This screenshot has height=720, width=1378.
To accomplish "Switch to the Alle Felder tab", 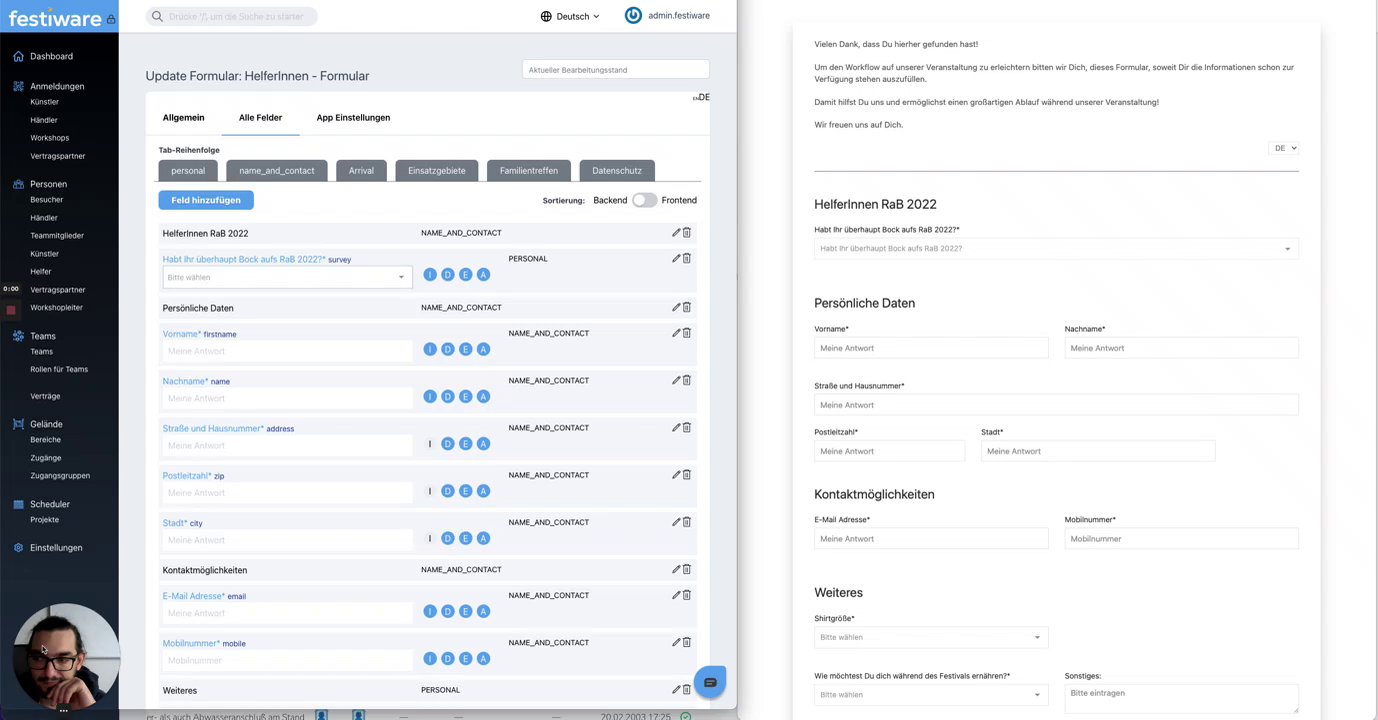I will (x=260, y=118).
